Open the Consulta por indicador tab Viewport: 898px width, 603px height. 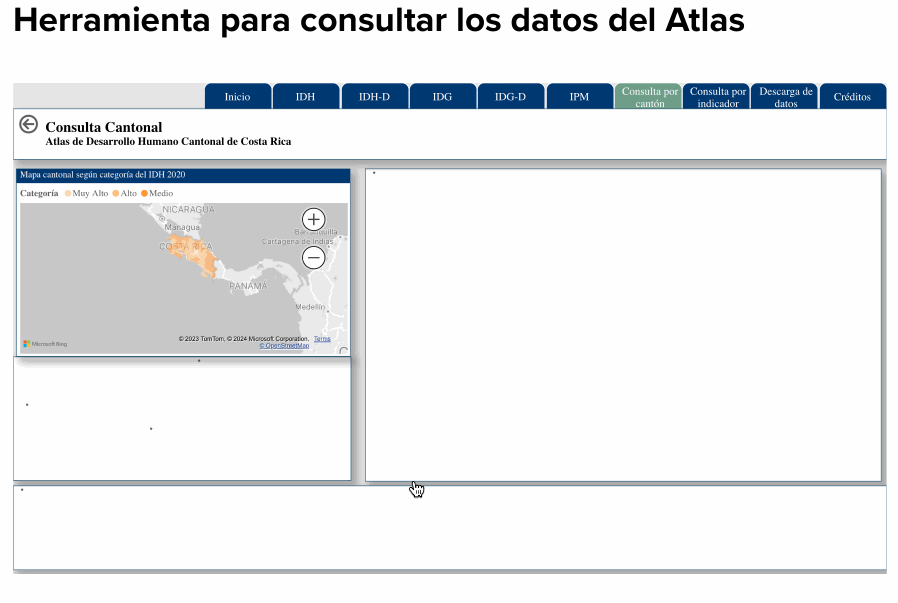(717, 97)
